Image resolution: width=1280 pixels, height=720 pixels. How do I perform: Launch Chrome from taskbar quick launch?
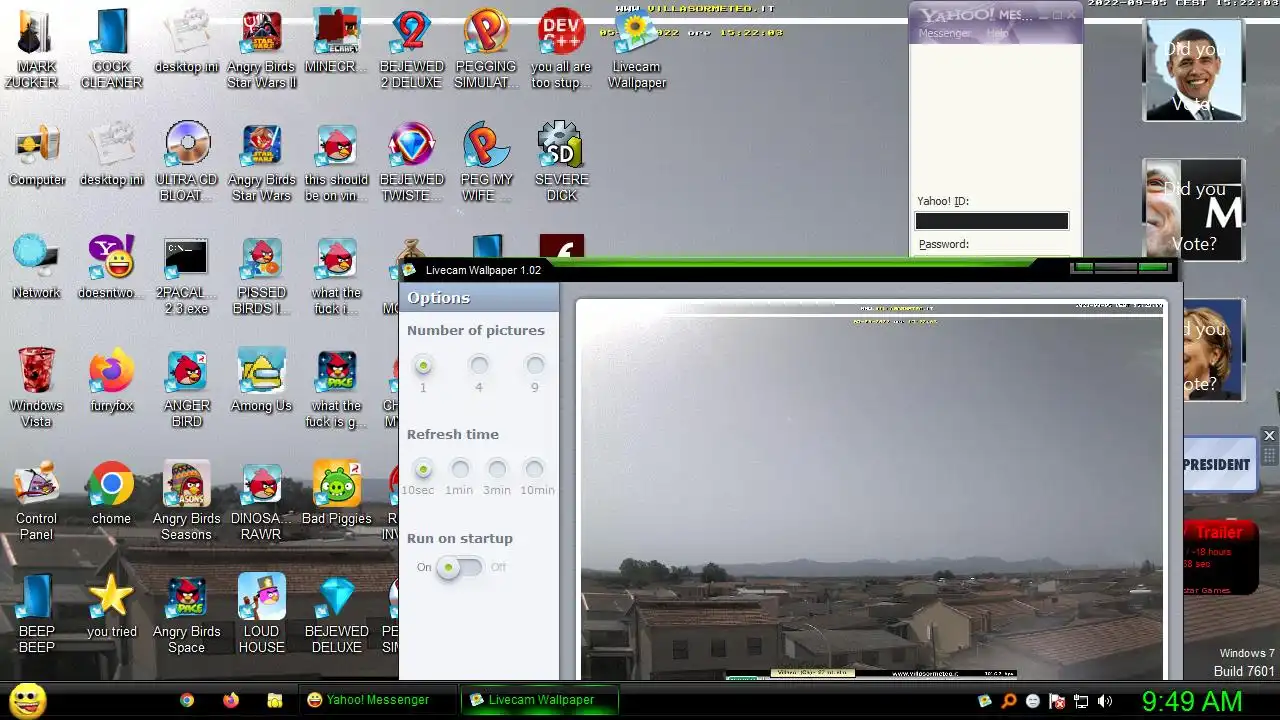click(187, 701)
